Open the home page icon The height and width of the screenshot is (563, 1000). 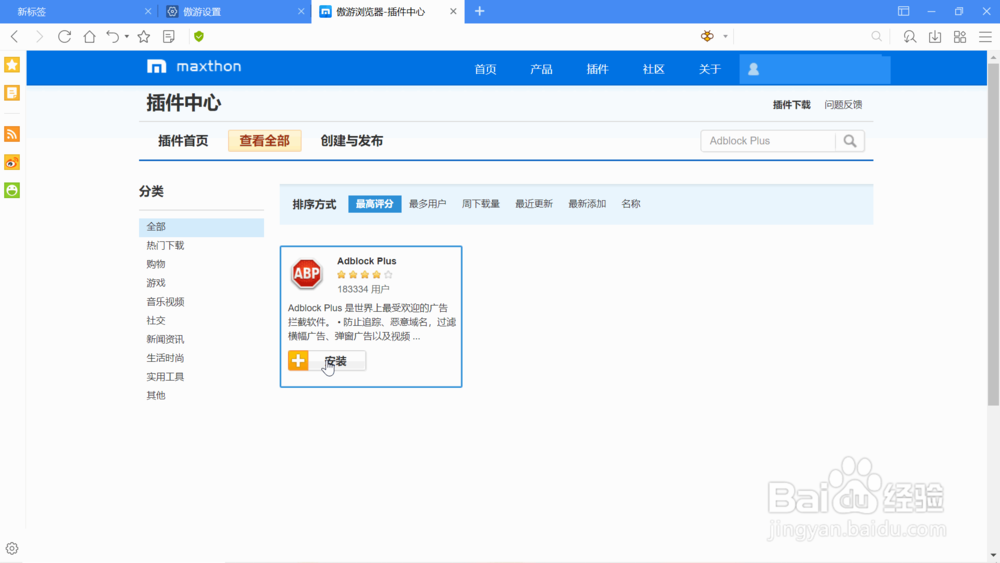[x=89, y=37]
